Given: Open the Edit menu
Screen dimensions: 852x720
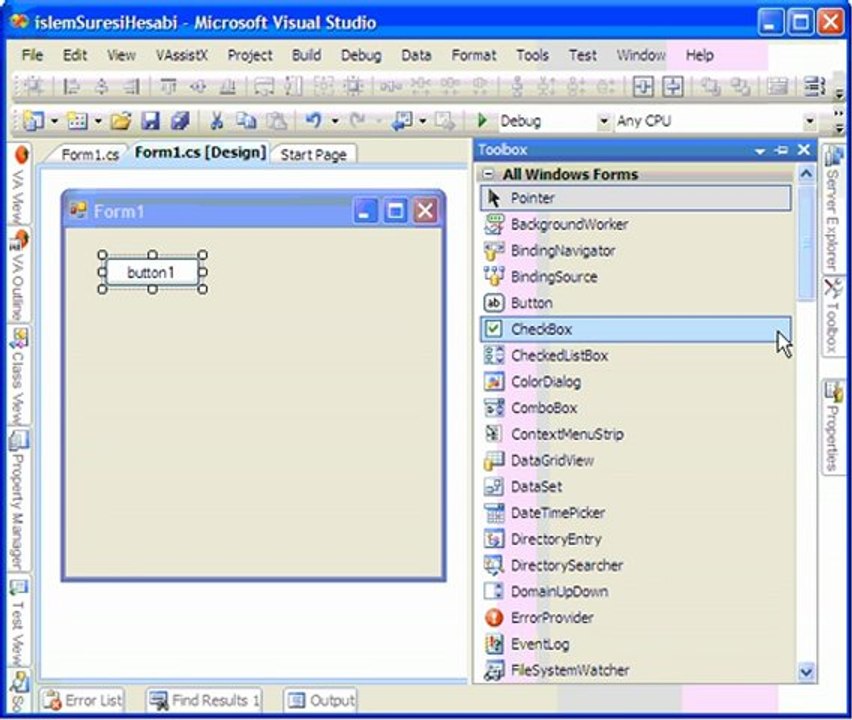Looking at the screenshot, I should [75, 55].
